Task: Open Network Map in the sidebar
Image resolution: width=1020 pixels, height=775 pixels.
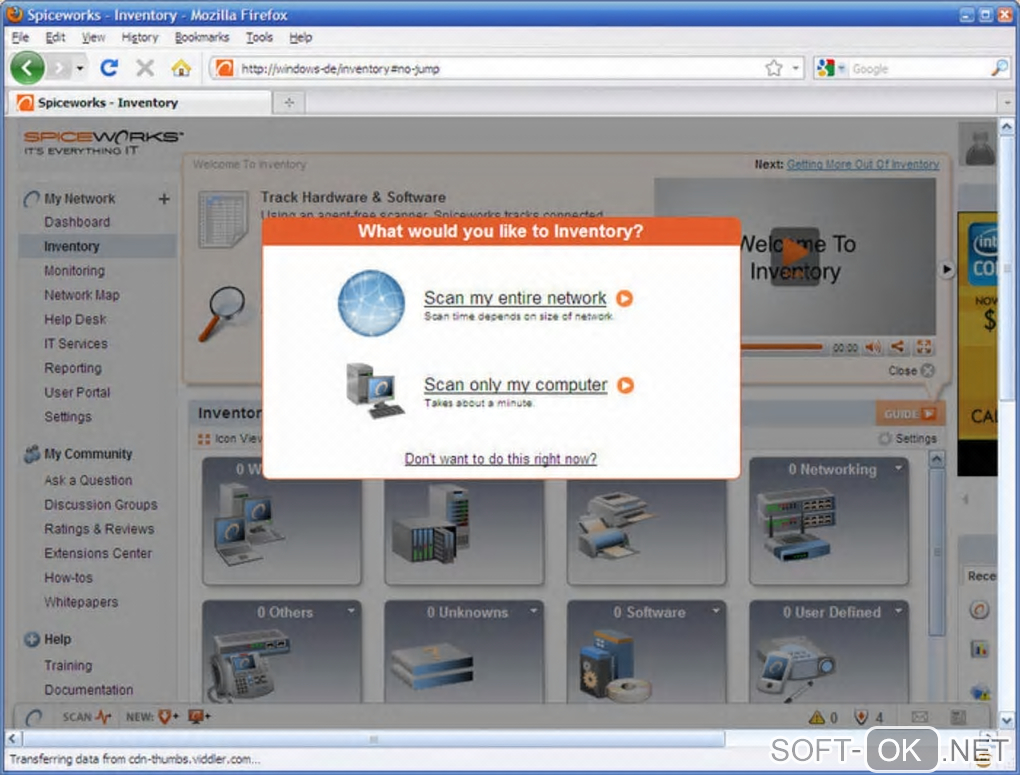Action: pyautogui.click(x=82, y=295)
